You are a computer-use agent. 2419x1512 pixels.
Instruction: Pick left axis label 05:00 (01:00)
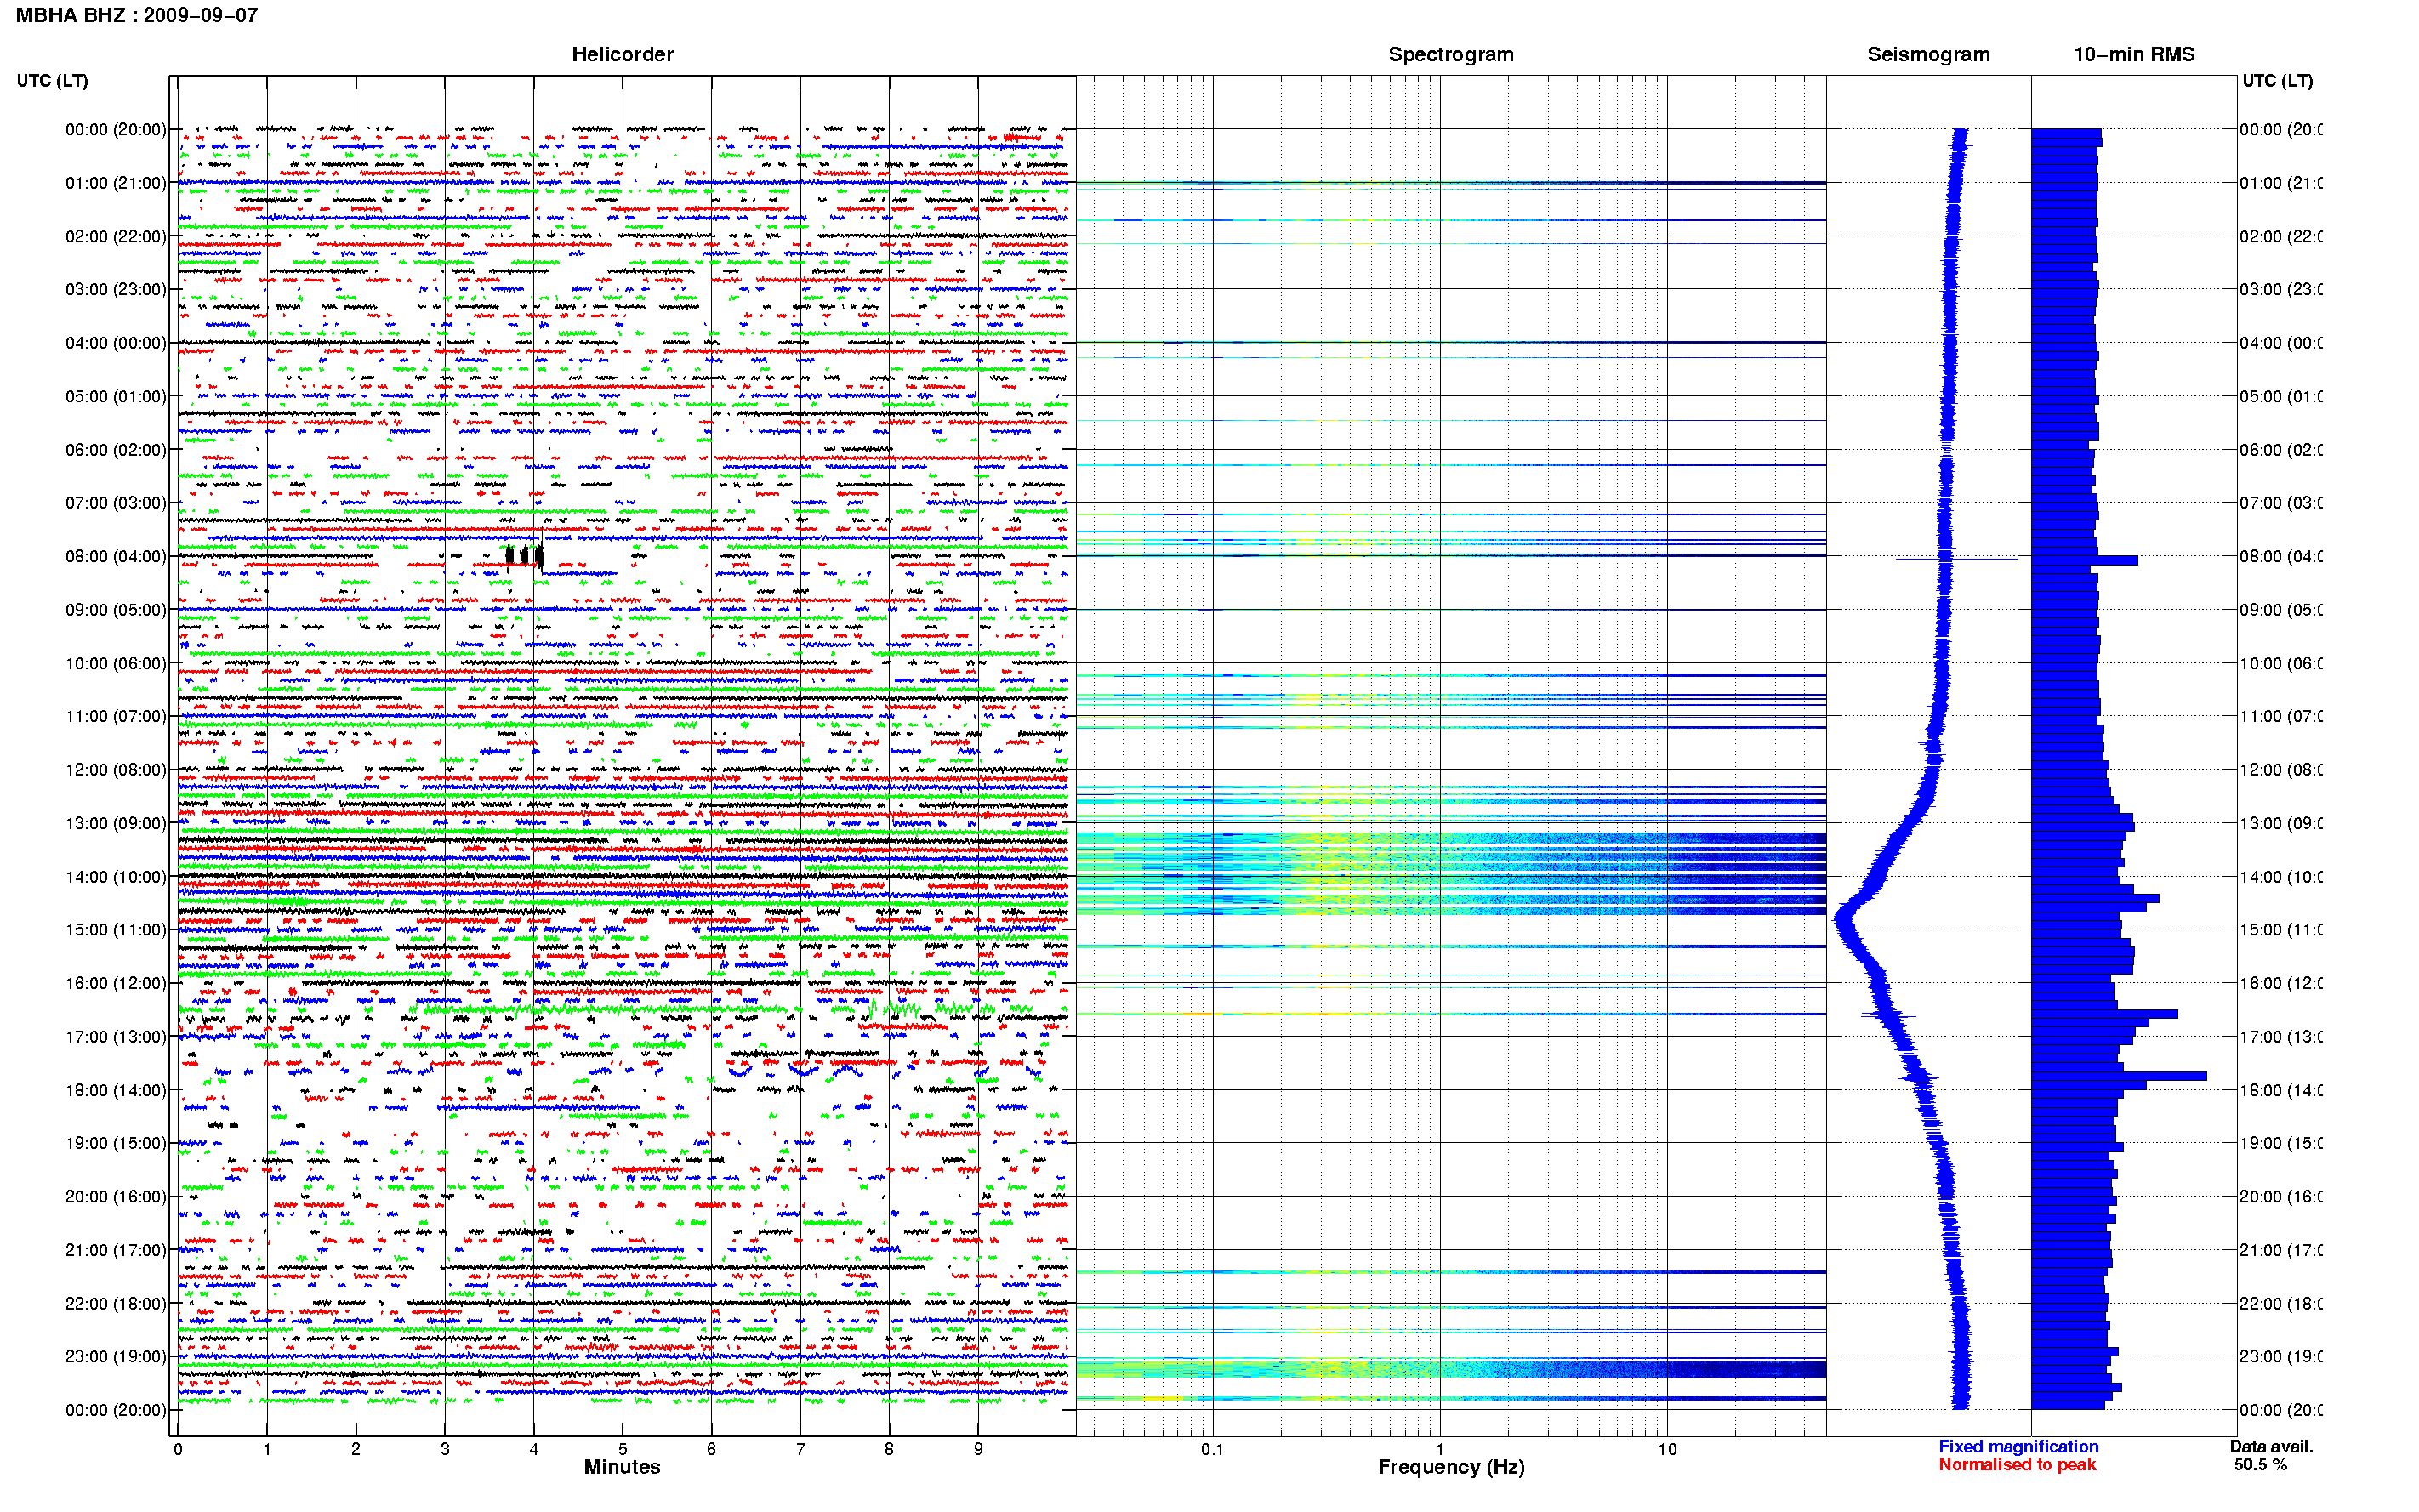click(x=116, y=396)
